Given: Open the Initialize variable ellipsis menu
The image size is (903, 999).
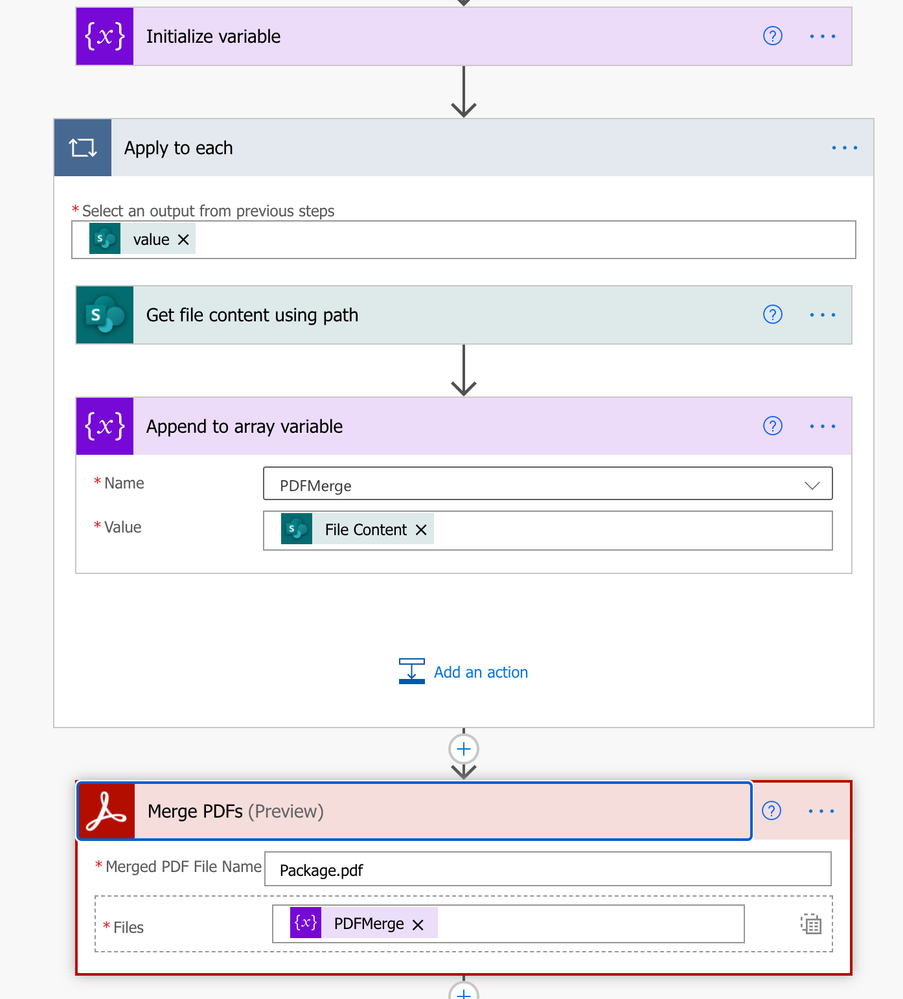Looking at the screenshot, I should tap(822, 36).
